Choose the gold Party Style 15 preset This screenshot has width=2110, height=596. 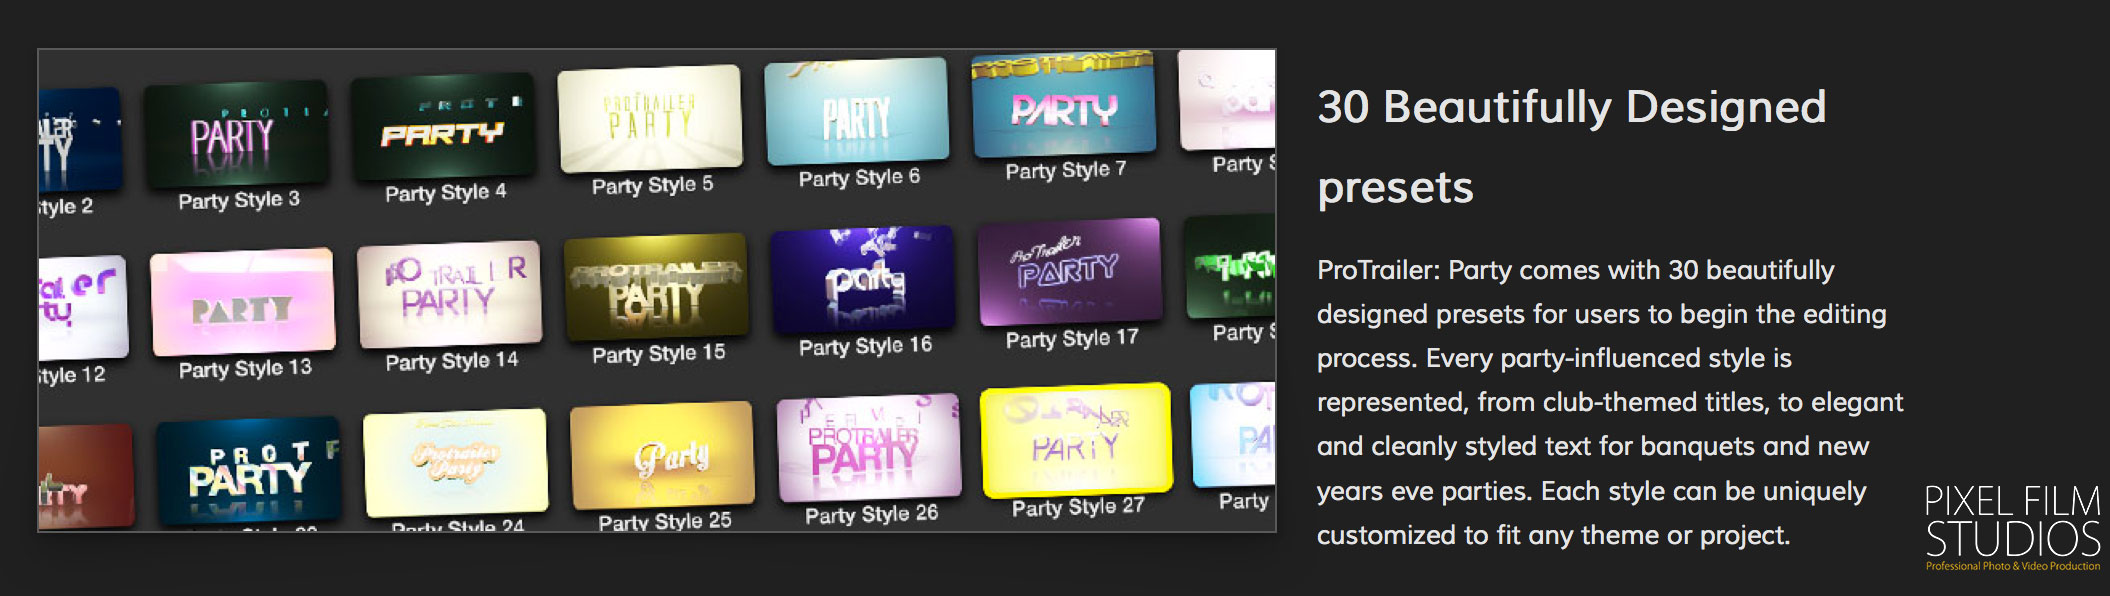(656, 286)
